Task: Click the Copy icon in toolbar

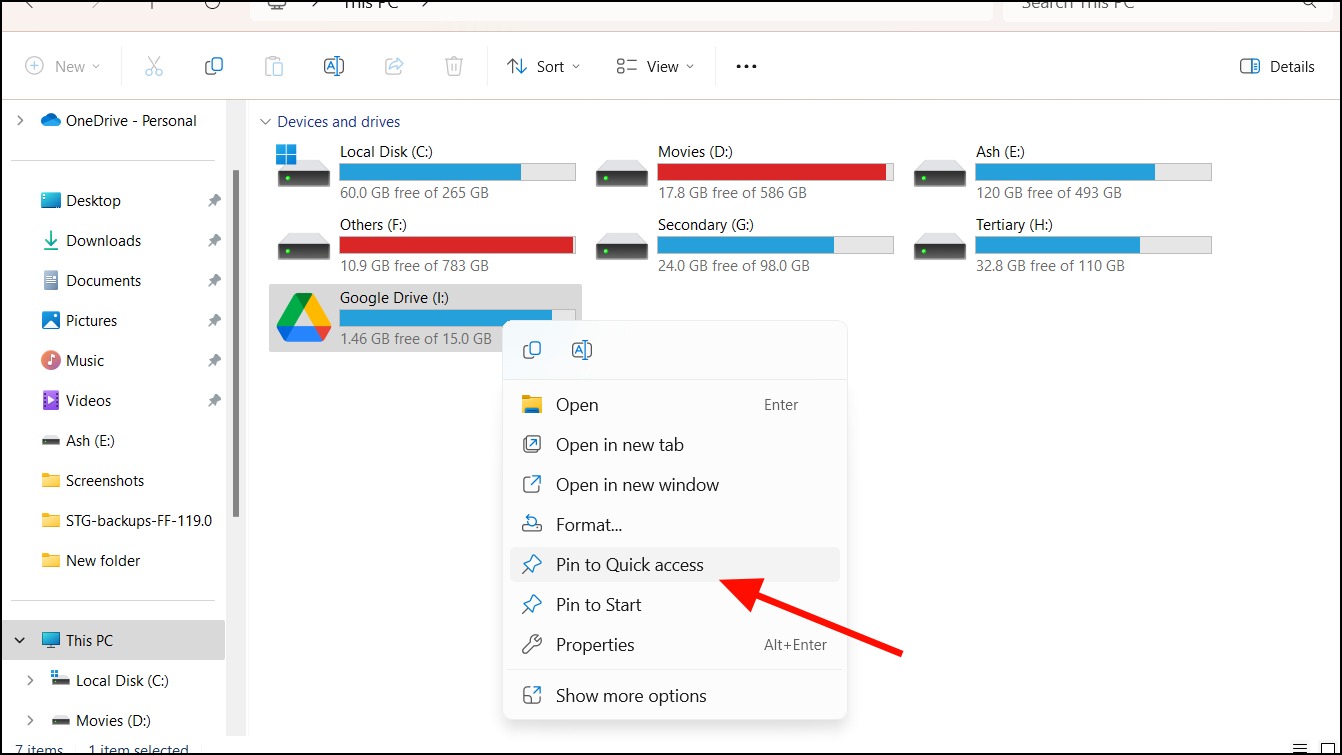Action: tap(213, 66)
